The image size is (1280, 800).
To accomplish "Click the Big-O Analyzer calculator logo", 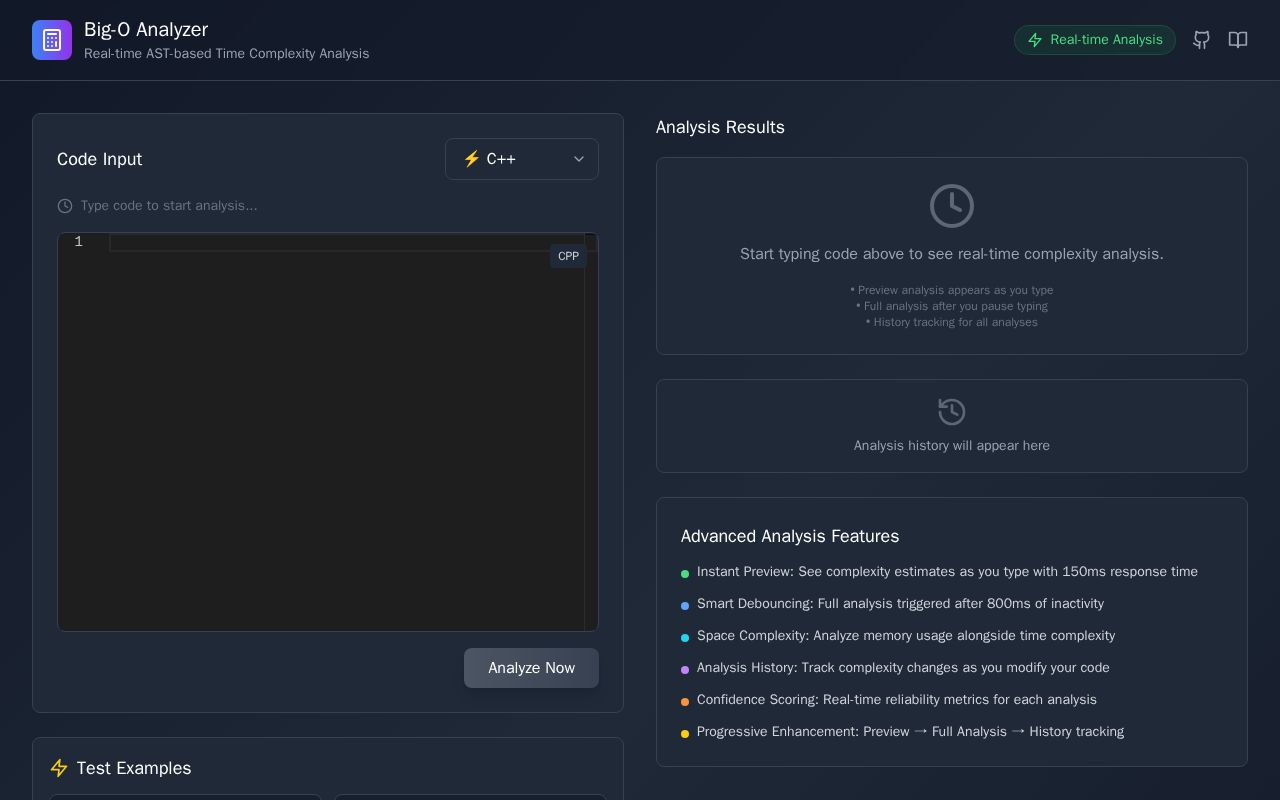I will tap(52, 40).
